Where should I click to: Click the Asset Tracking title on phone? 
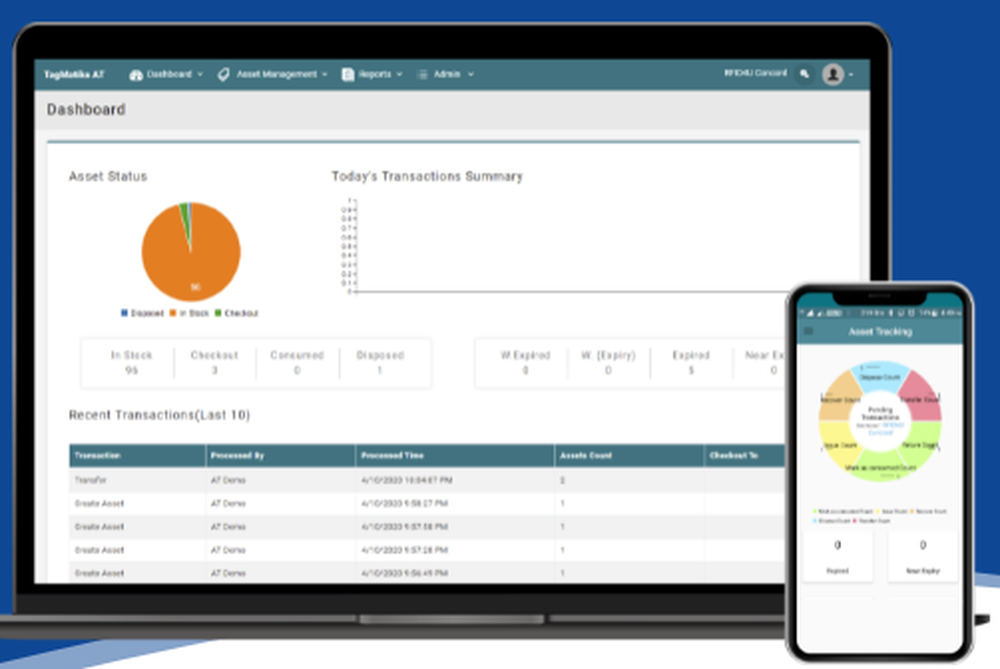tap(880, 332)
